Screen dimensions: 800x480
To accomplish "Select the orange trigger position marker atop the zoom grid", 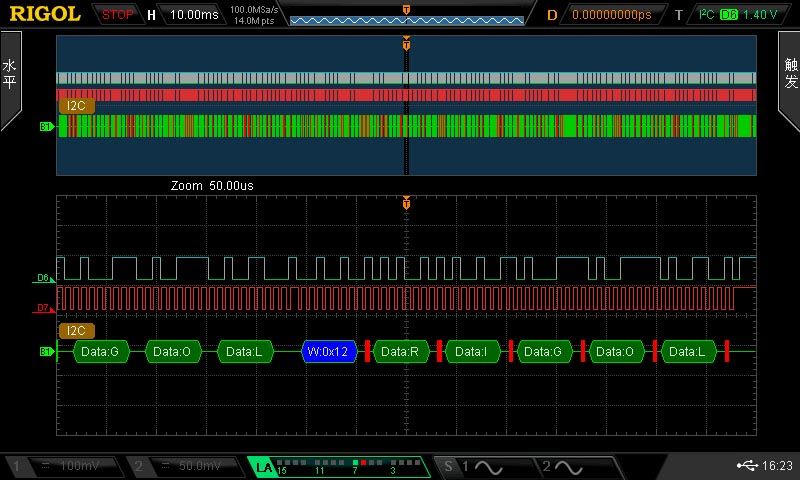I will pos(406,203).
